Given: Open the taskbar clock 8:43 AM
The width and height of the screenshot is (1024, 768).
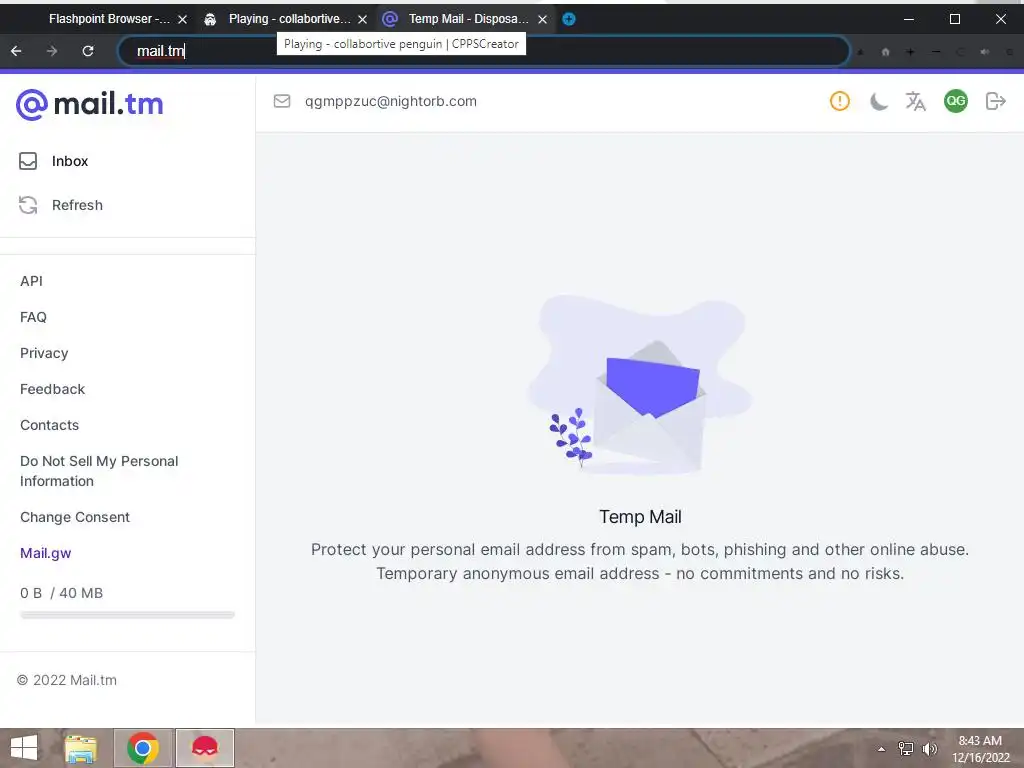Looking at the screenshot, I should point(980,749).
